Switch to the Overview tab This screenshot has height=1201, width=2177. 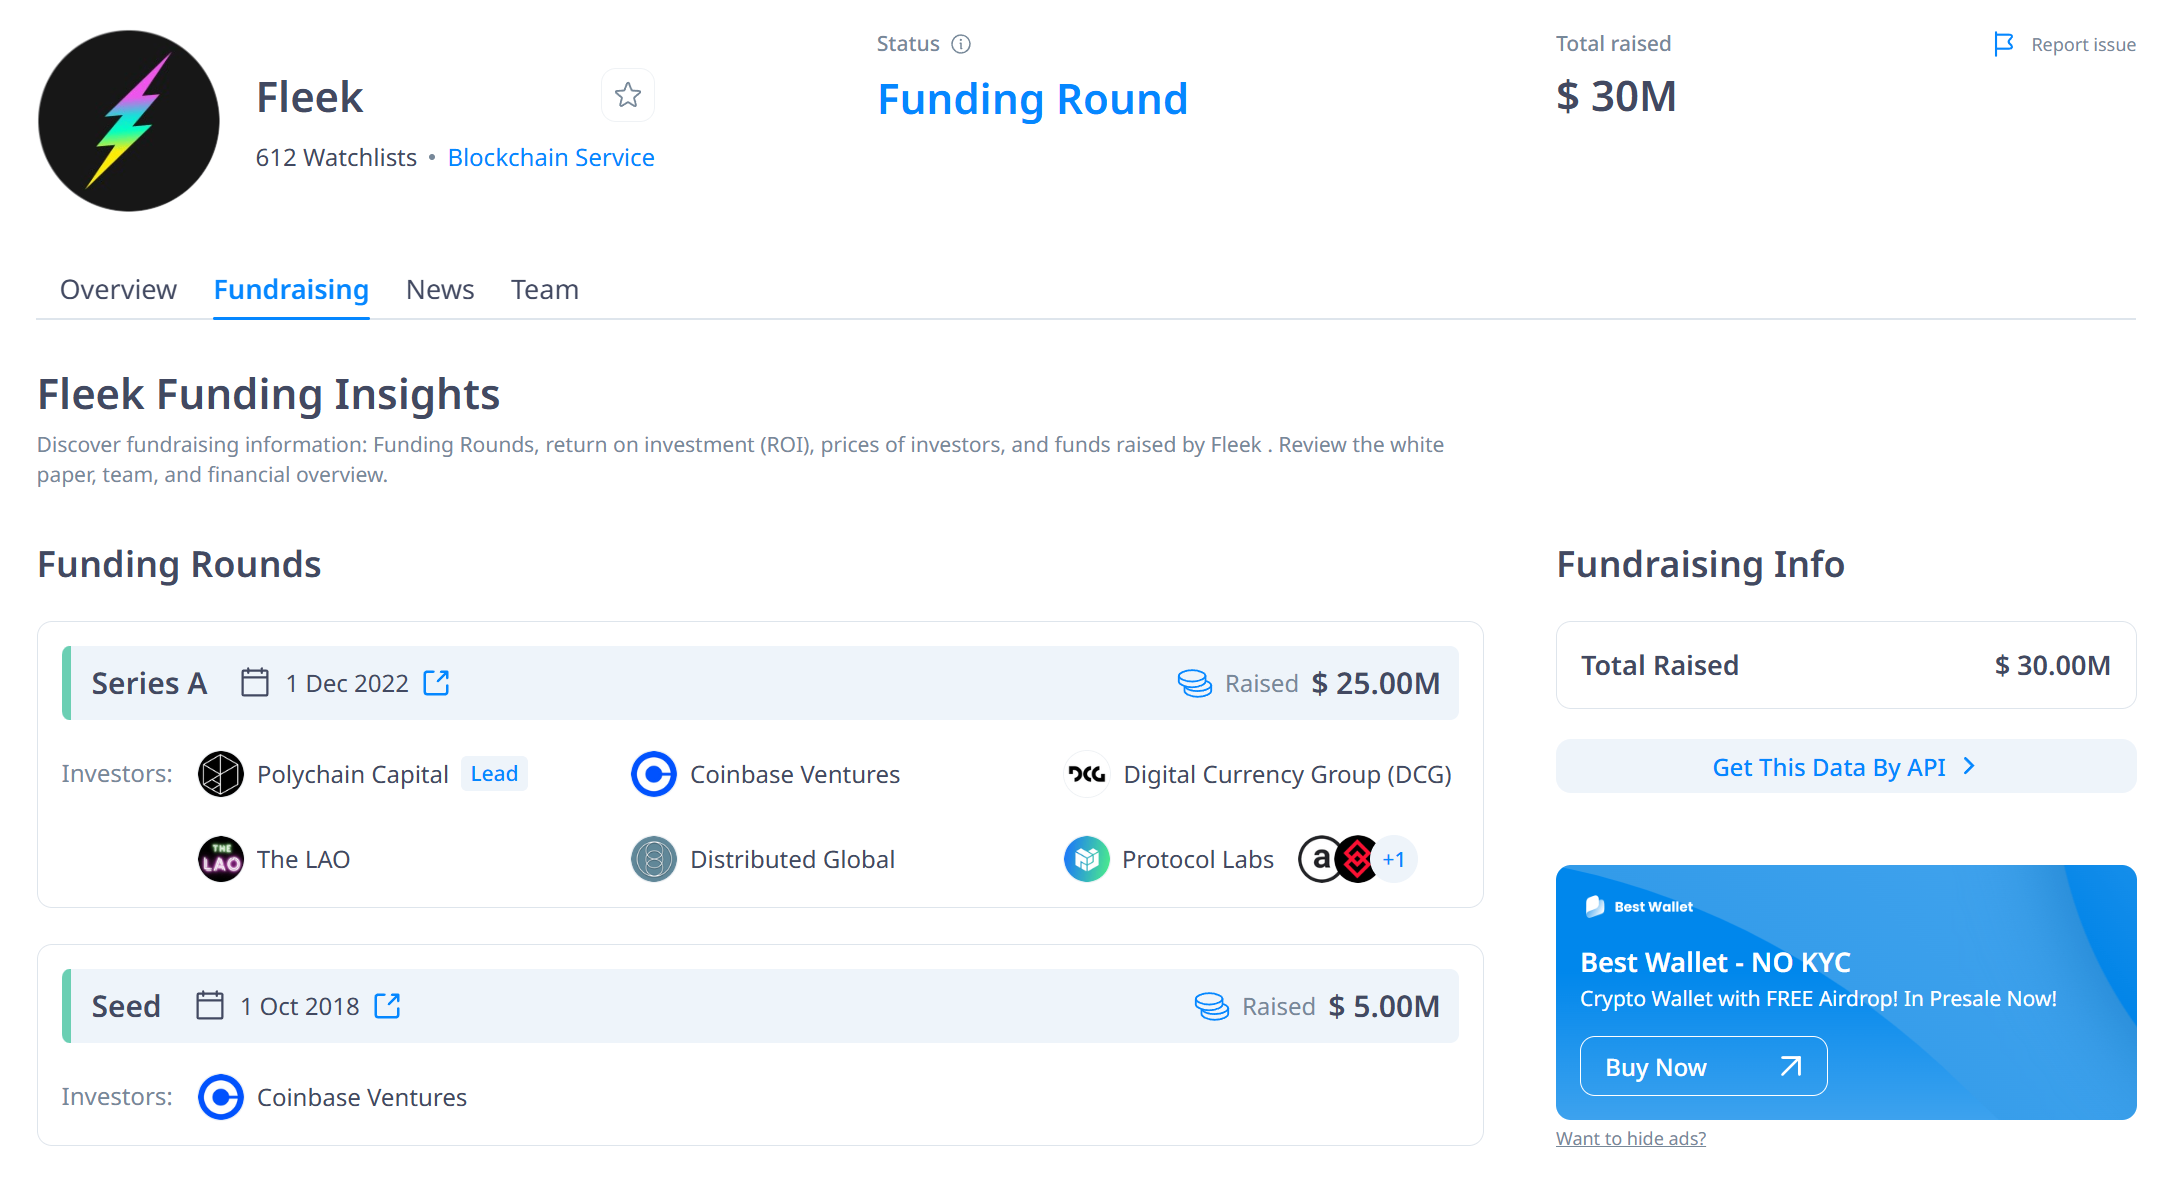[118, 289]
